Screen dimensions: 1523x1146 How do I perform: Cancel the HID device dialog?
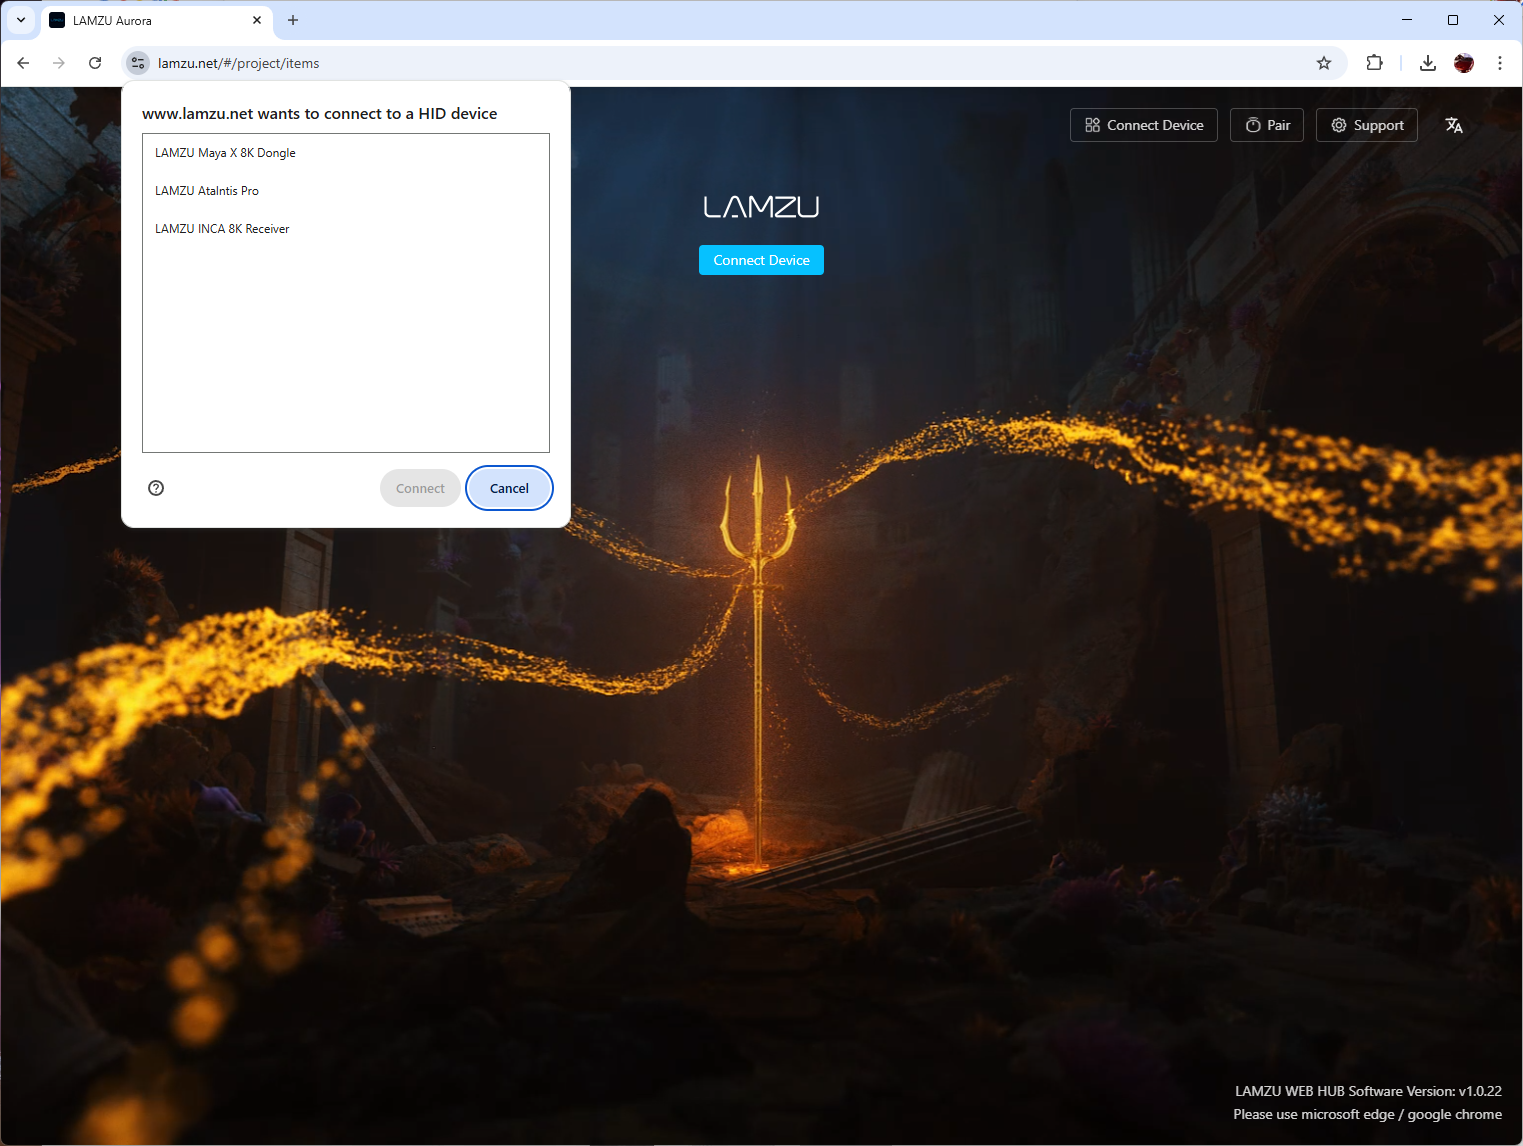pos(509,488)
